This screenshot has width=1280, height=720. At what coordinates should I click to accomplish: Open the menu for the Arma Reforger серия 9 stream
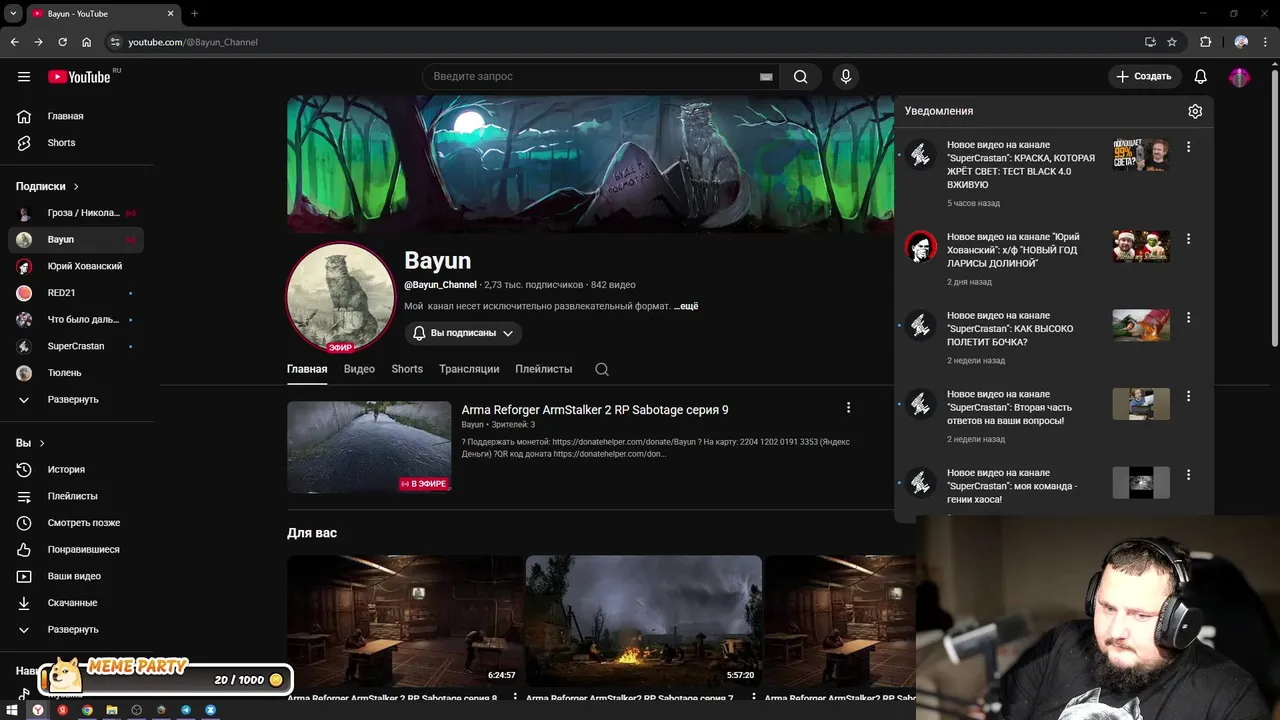click(x=848, y=408)
